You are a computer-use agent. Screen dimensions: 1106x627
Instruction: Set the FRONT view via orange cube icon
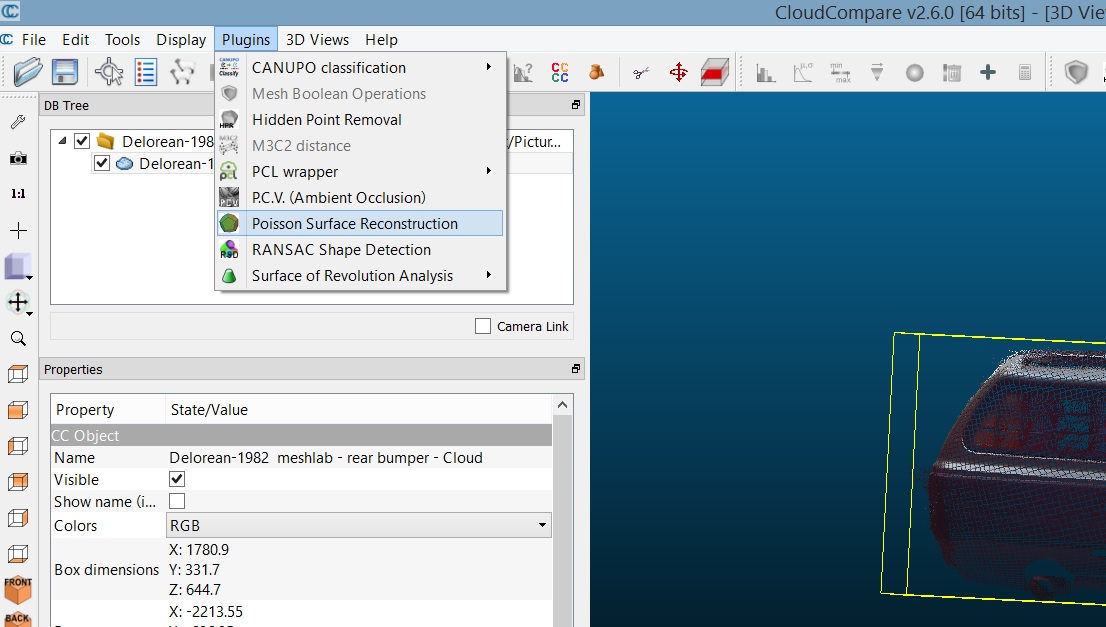pos(18,589)
